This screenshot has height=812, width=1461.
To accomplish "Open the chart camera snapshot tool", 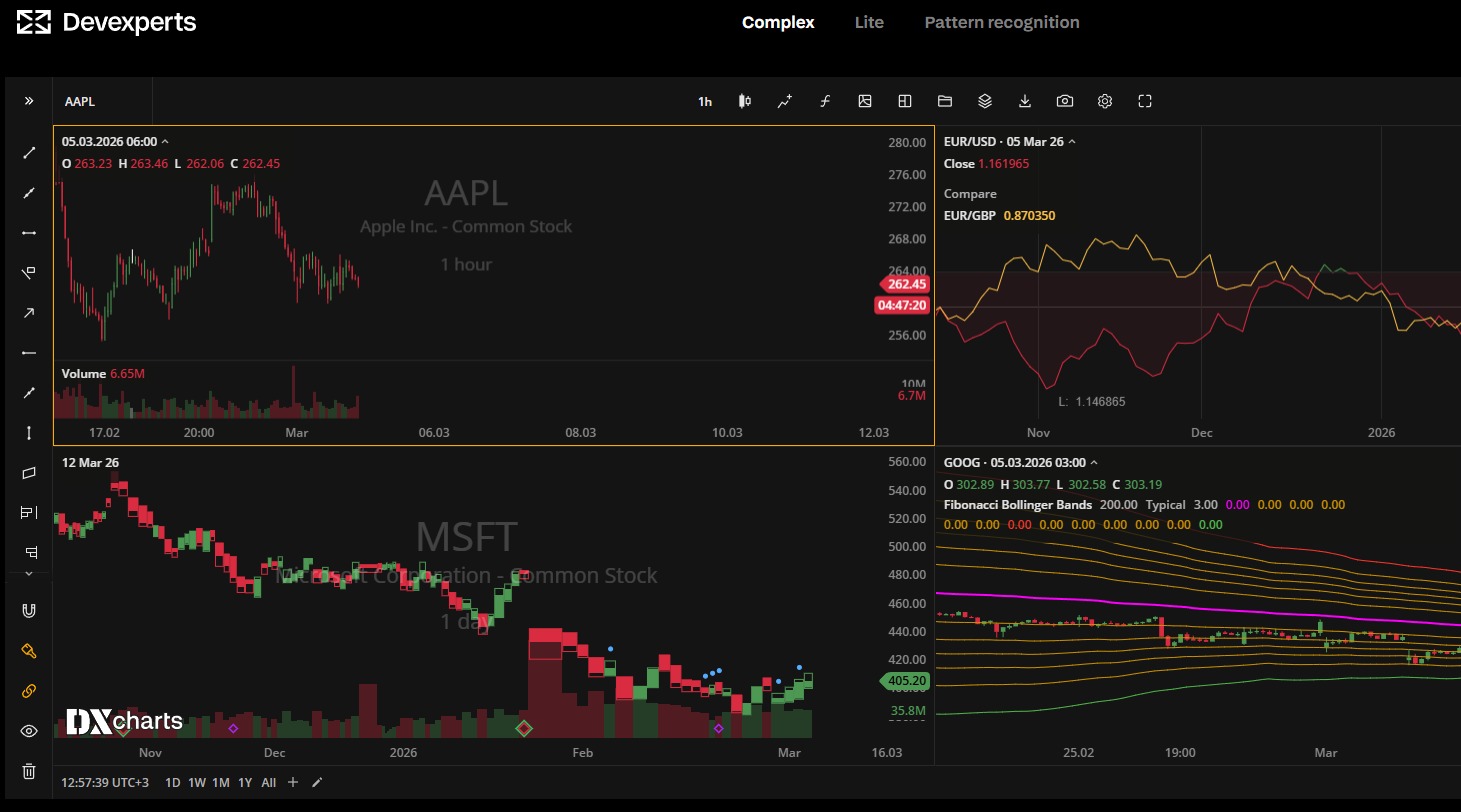I will tap(1064, 101).
